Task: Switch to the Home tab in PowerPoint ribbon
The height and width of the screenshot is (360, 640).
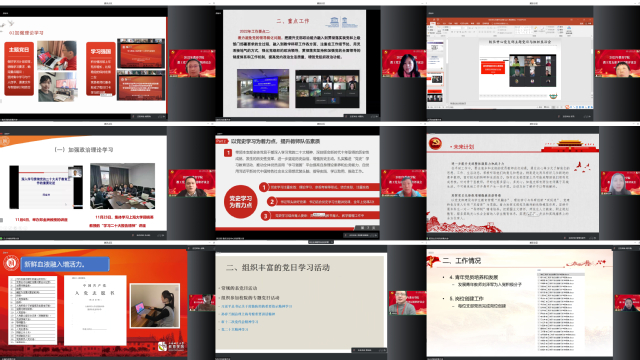Action: coord(433,23)
